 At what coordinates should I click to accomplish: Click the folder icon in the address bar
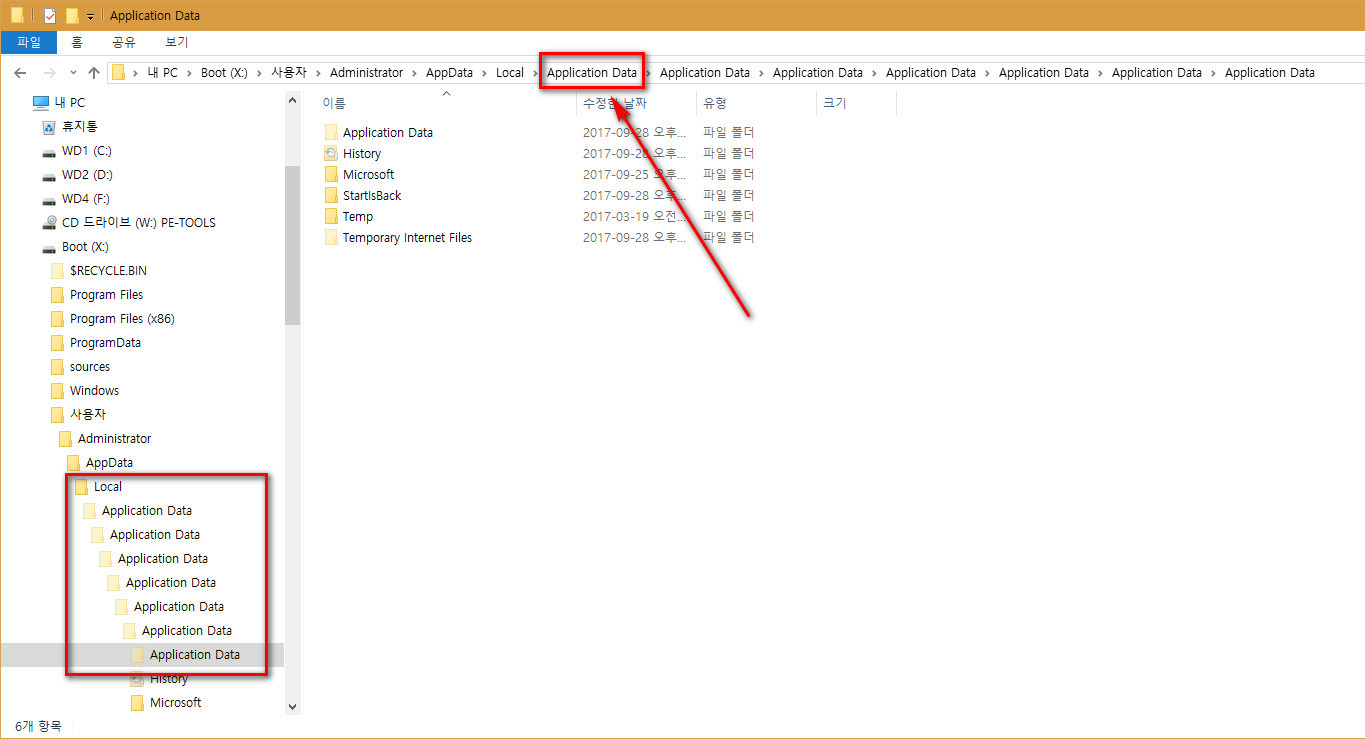[119, 72]
